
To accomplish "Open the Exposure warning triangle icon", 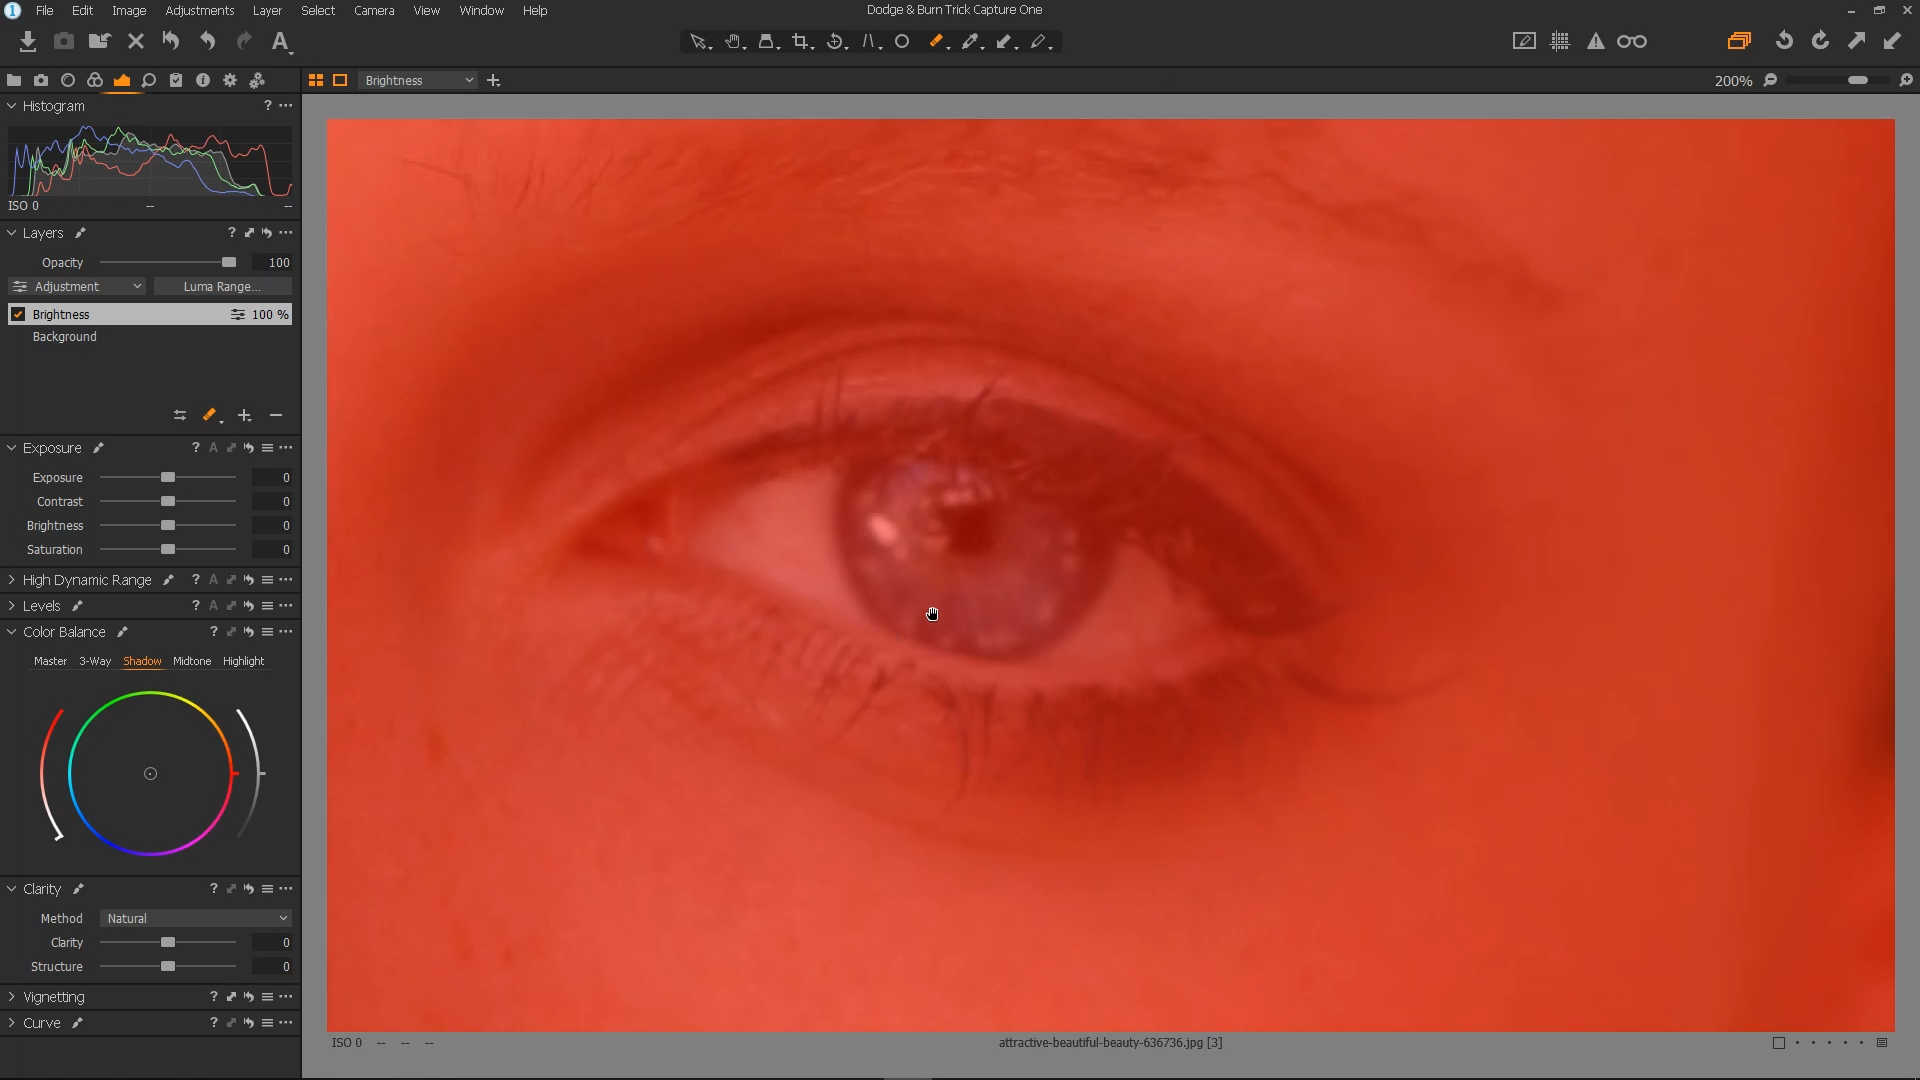I will (x=1596, y=41).
